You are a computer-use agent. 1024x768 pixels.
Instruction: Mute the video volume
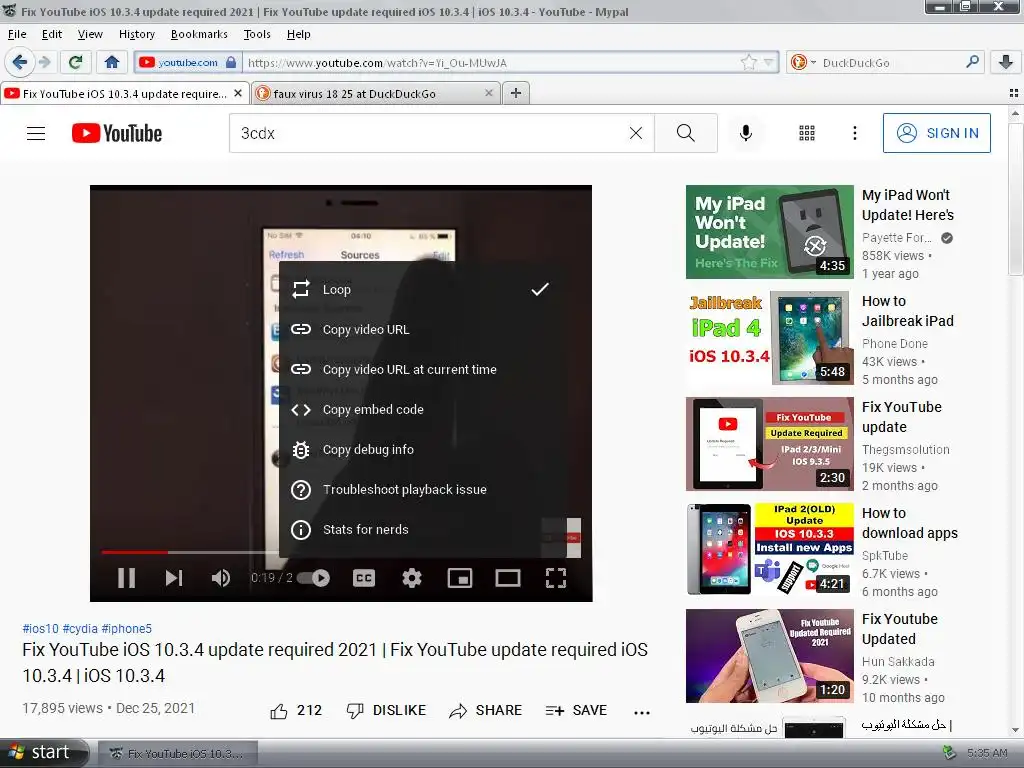point(221,578)
